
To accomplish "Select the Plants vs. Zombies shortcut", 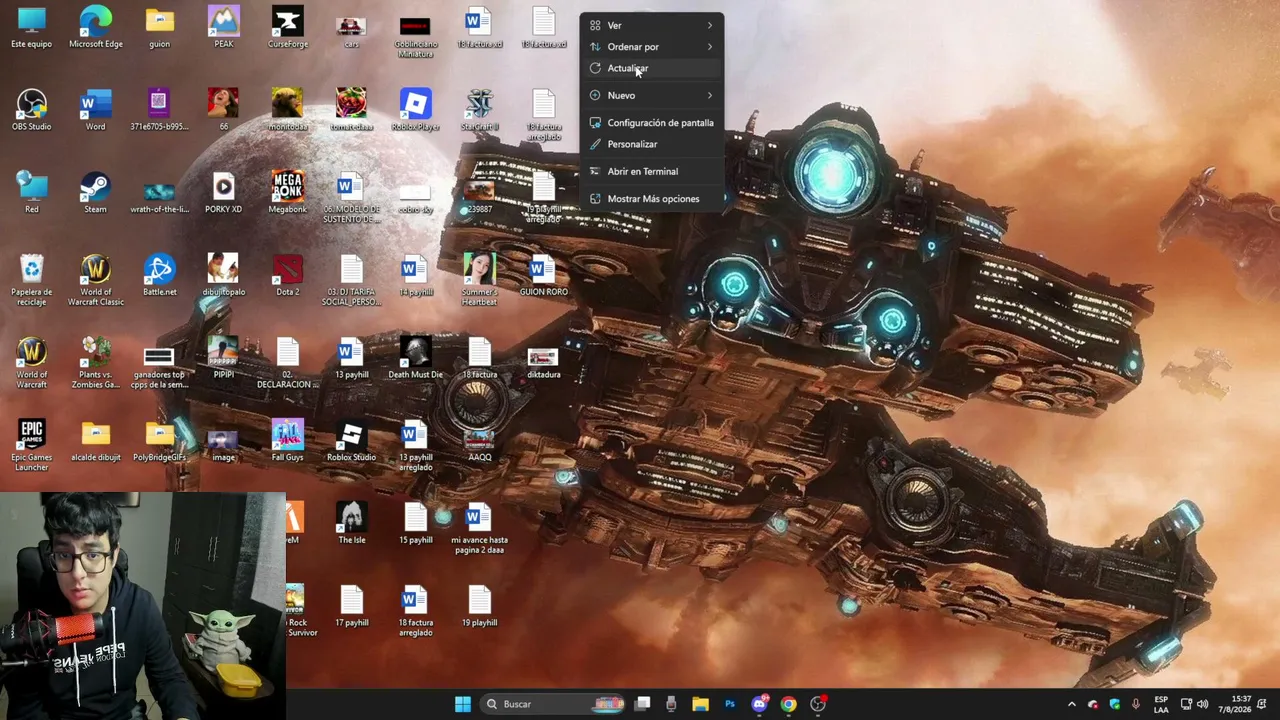I will tap(95, 363).
